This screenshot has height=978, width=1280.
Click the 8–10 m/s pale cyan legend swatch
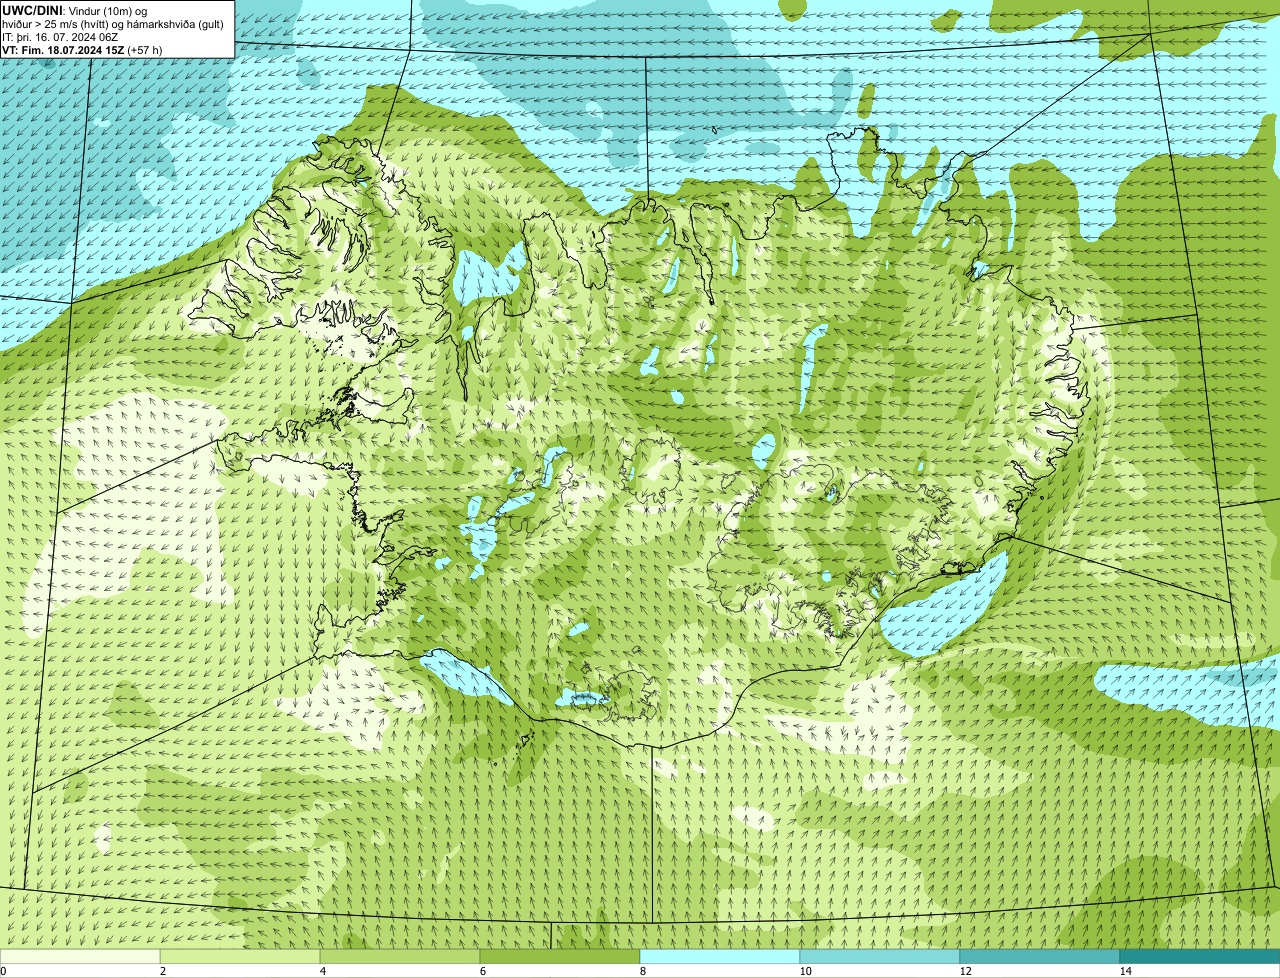[720, 956]
